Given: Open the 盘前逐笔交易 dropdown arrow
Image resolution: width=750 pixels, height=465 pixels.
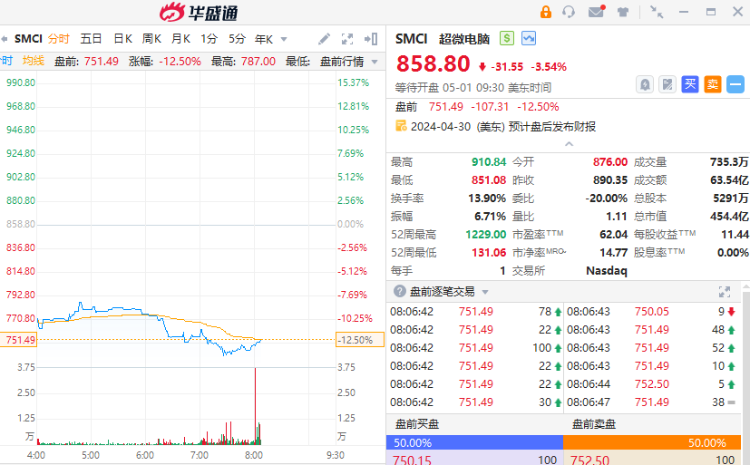Looking at the screenshot, I should 485,292.
